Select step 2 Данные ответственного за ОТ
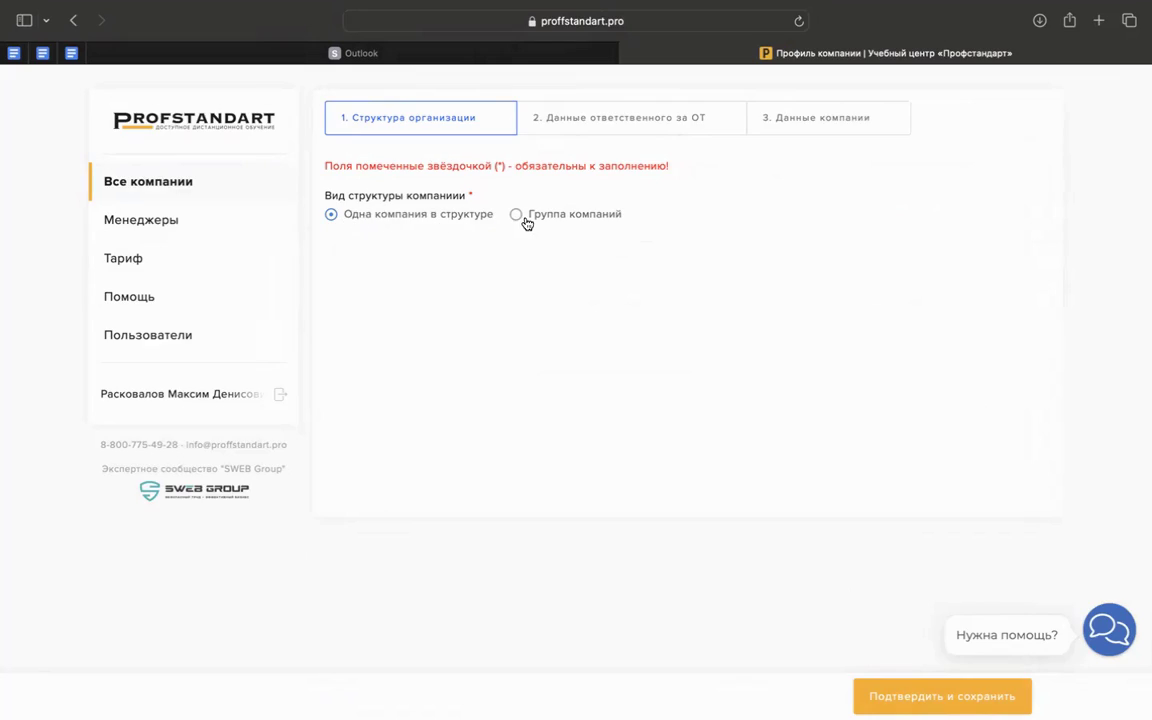The width and height of the screenshot is (1152, 720). [x=632, y=118]
